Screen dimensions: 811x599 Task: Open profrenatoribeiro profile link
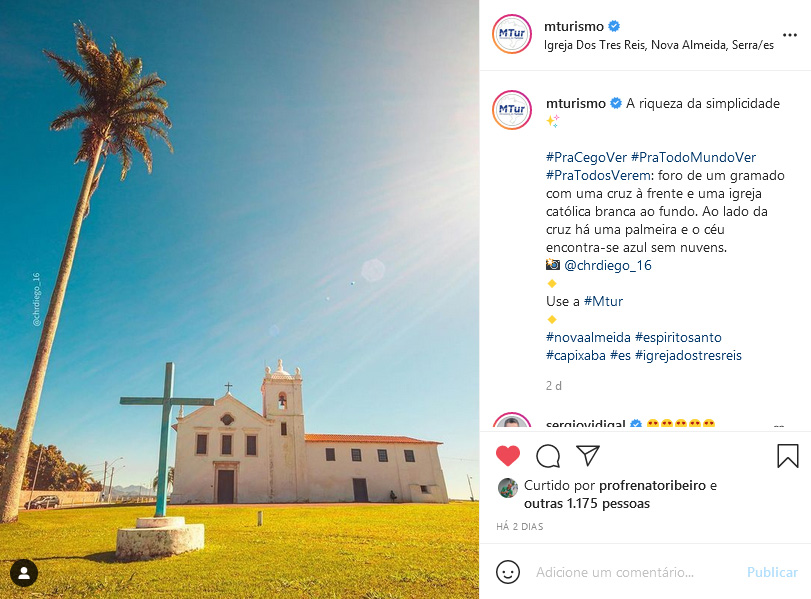(x=652, y=485)
